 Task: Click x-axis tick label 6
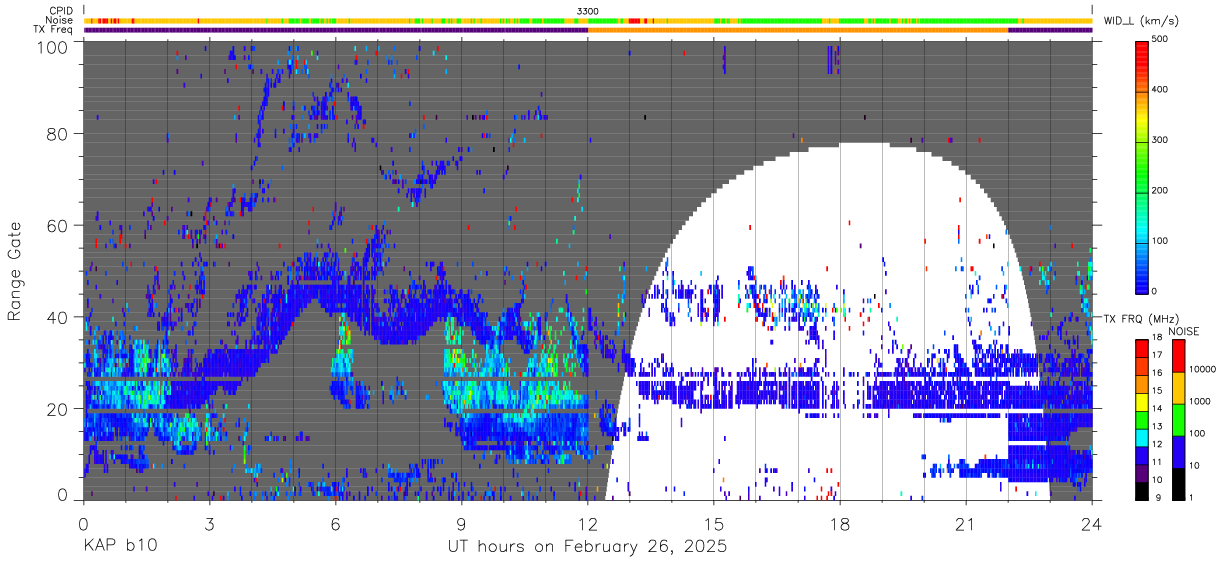(335, 525)
